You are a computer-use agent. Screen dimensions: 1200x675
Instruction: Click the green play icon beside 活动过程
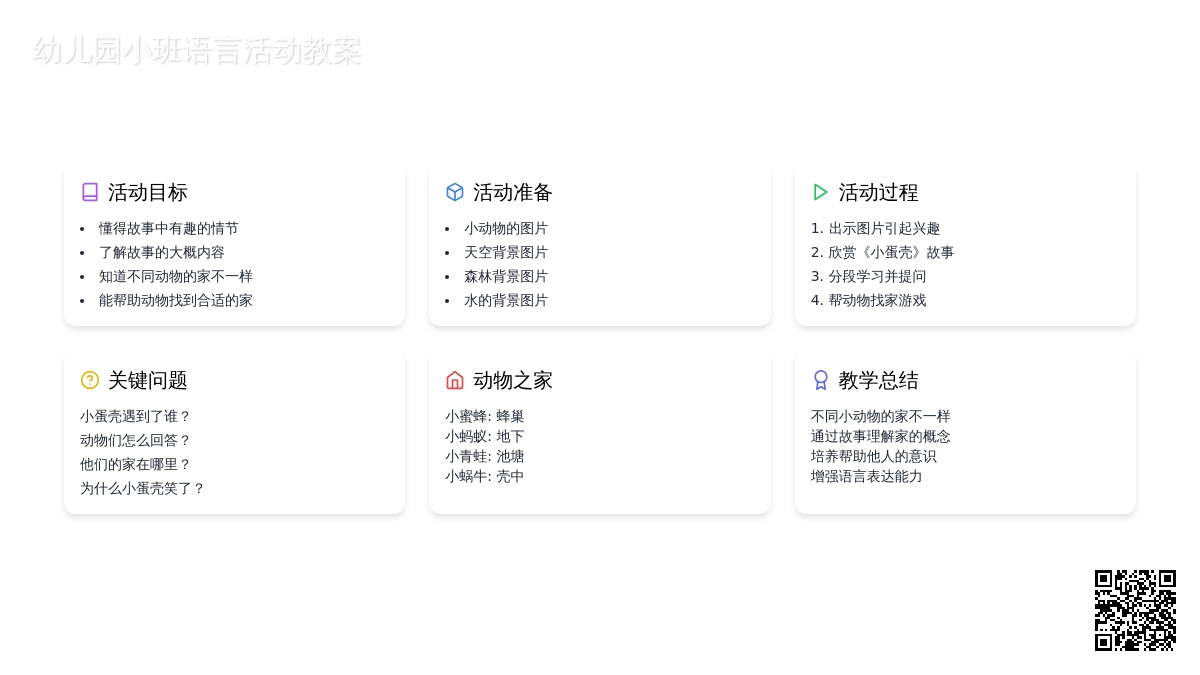tap(821, 192)
